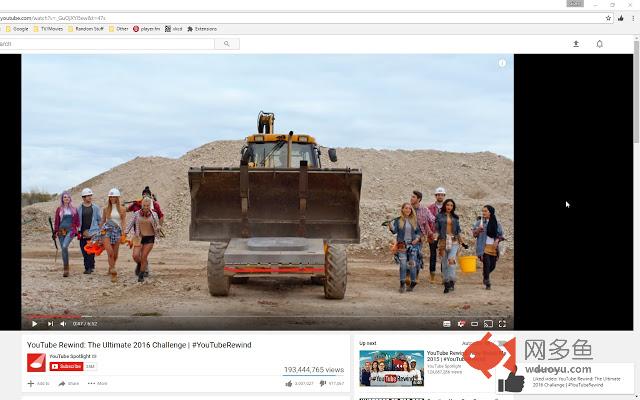Screen dimensions: 640x400
Task: Open the Google bookmarks folder
Action: (x=17, y=29)
